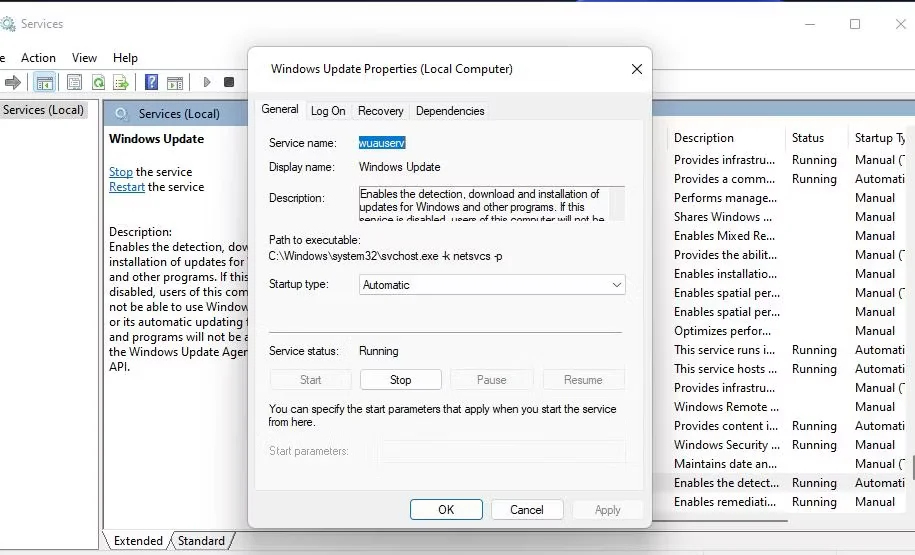Click the Start parameters input field
Screen dimensions: 915x555
point(501,451)
